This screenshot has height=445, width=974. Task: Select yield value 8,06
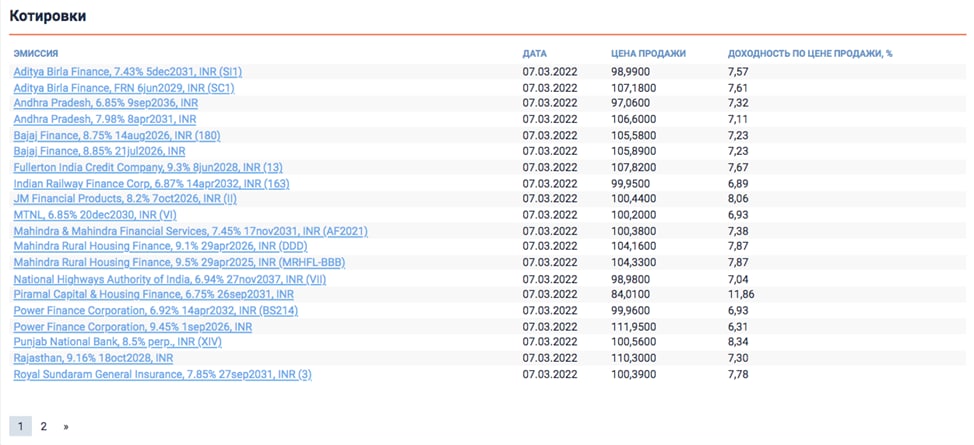(738, 199)
